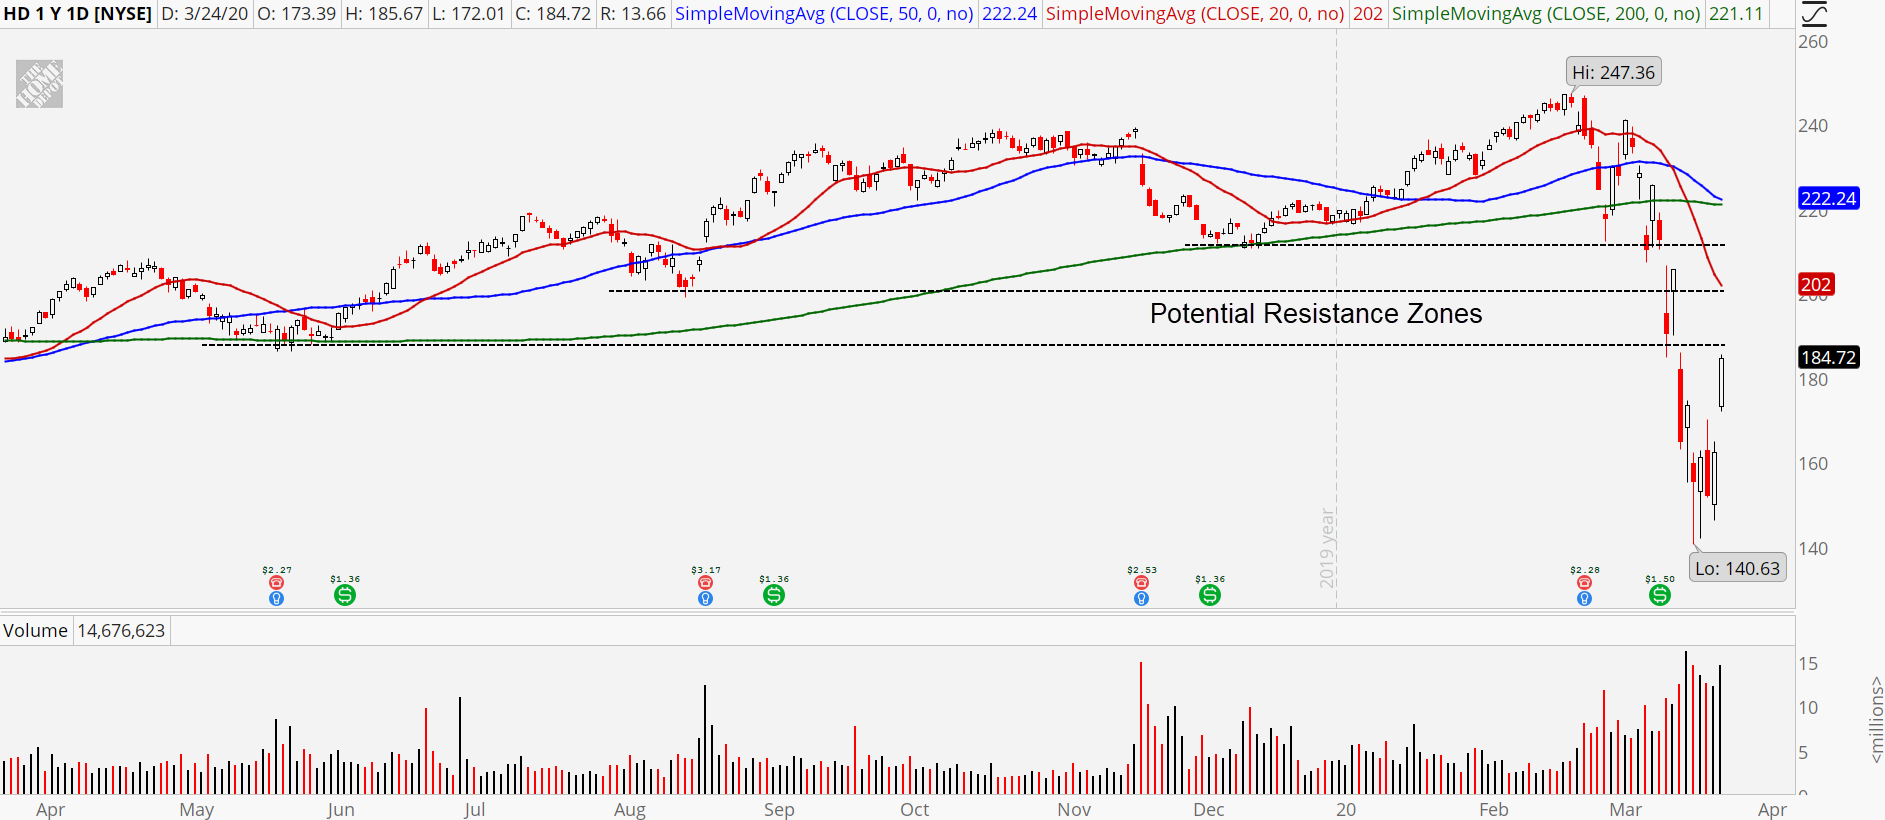The width and height of the screenshot is (1885, 820).
Task: Click the date value D: 3/24/20
Action: (x=204, y=14)
